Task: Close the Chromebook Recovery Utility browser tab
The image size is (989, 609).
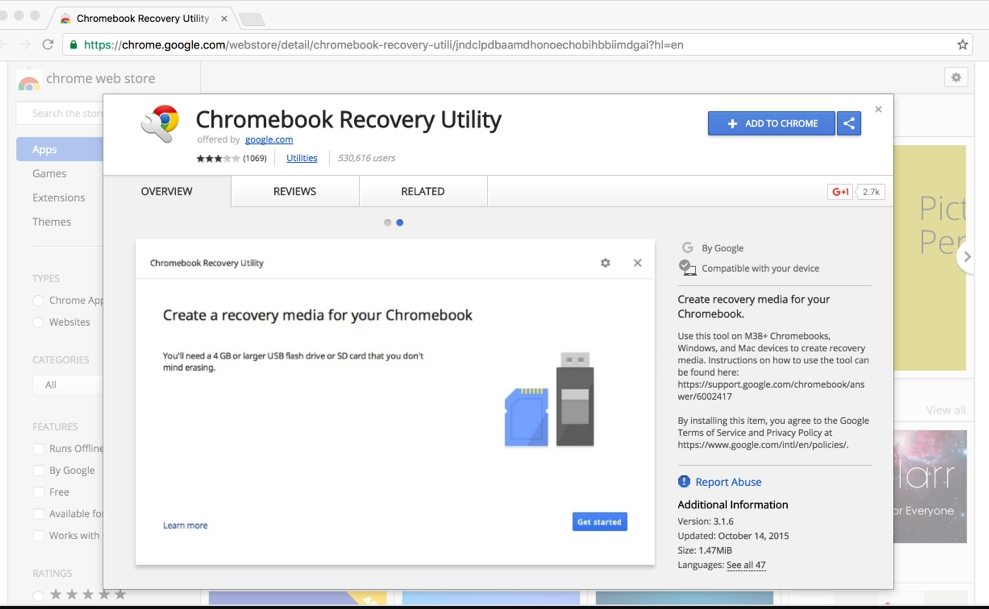Action: [x=224, y=18]
